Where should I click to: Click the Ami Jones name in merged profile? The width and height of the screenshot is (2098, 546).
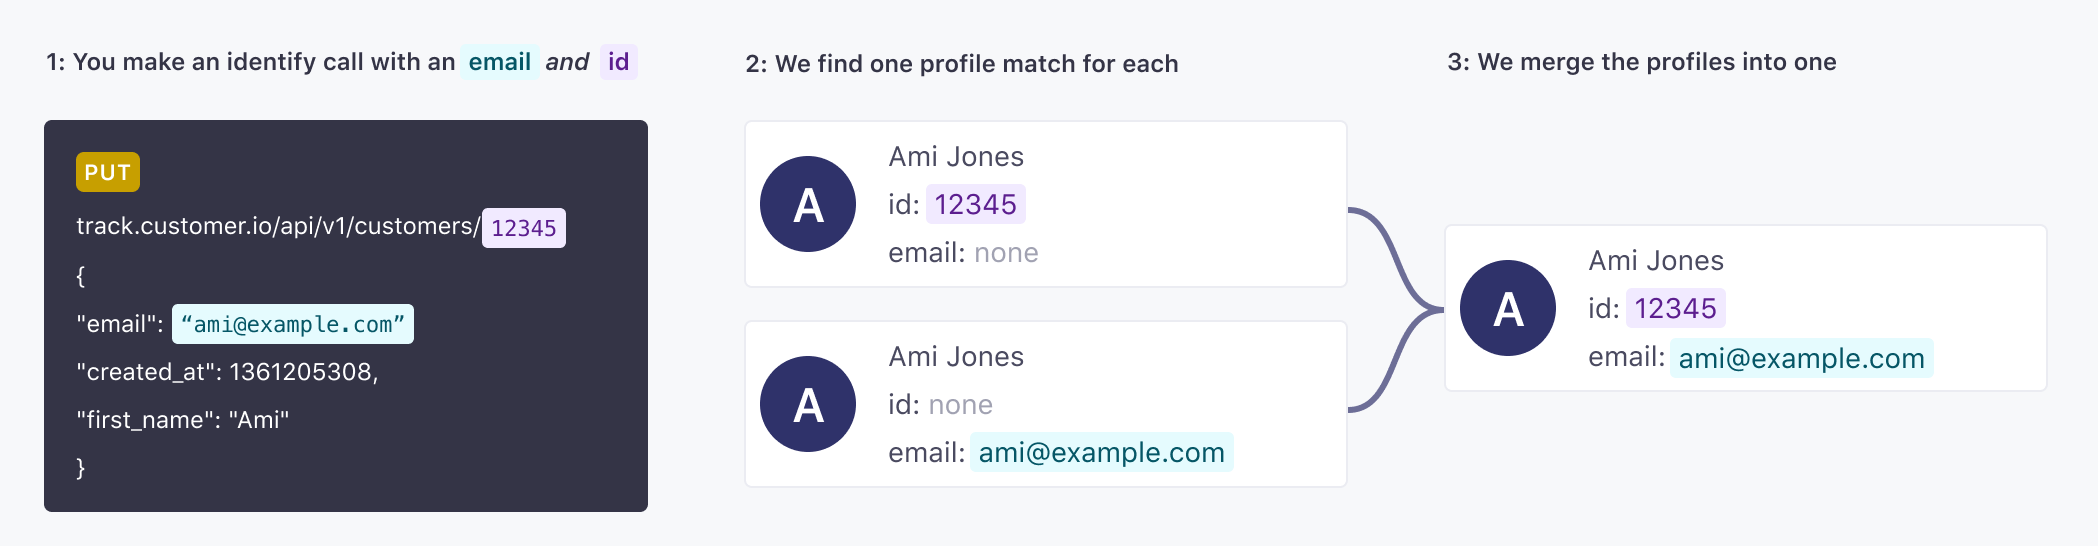click(1656, 261)
